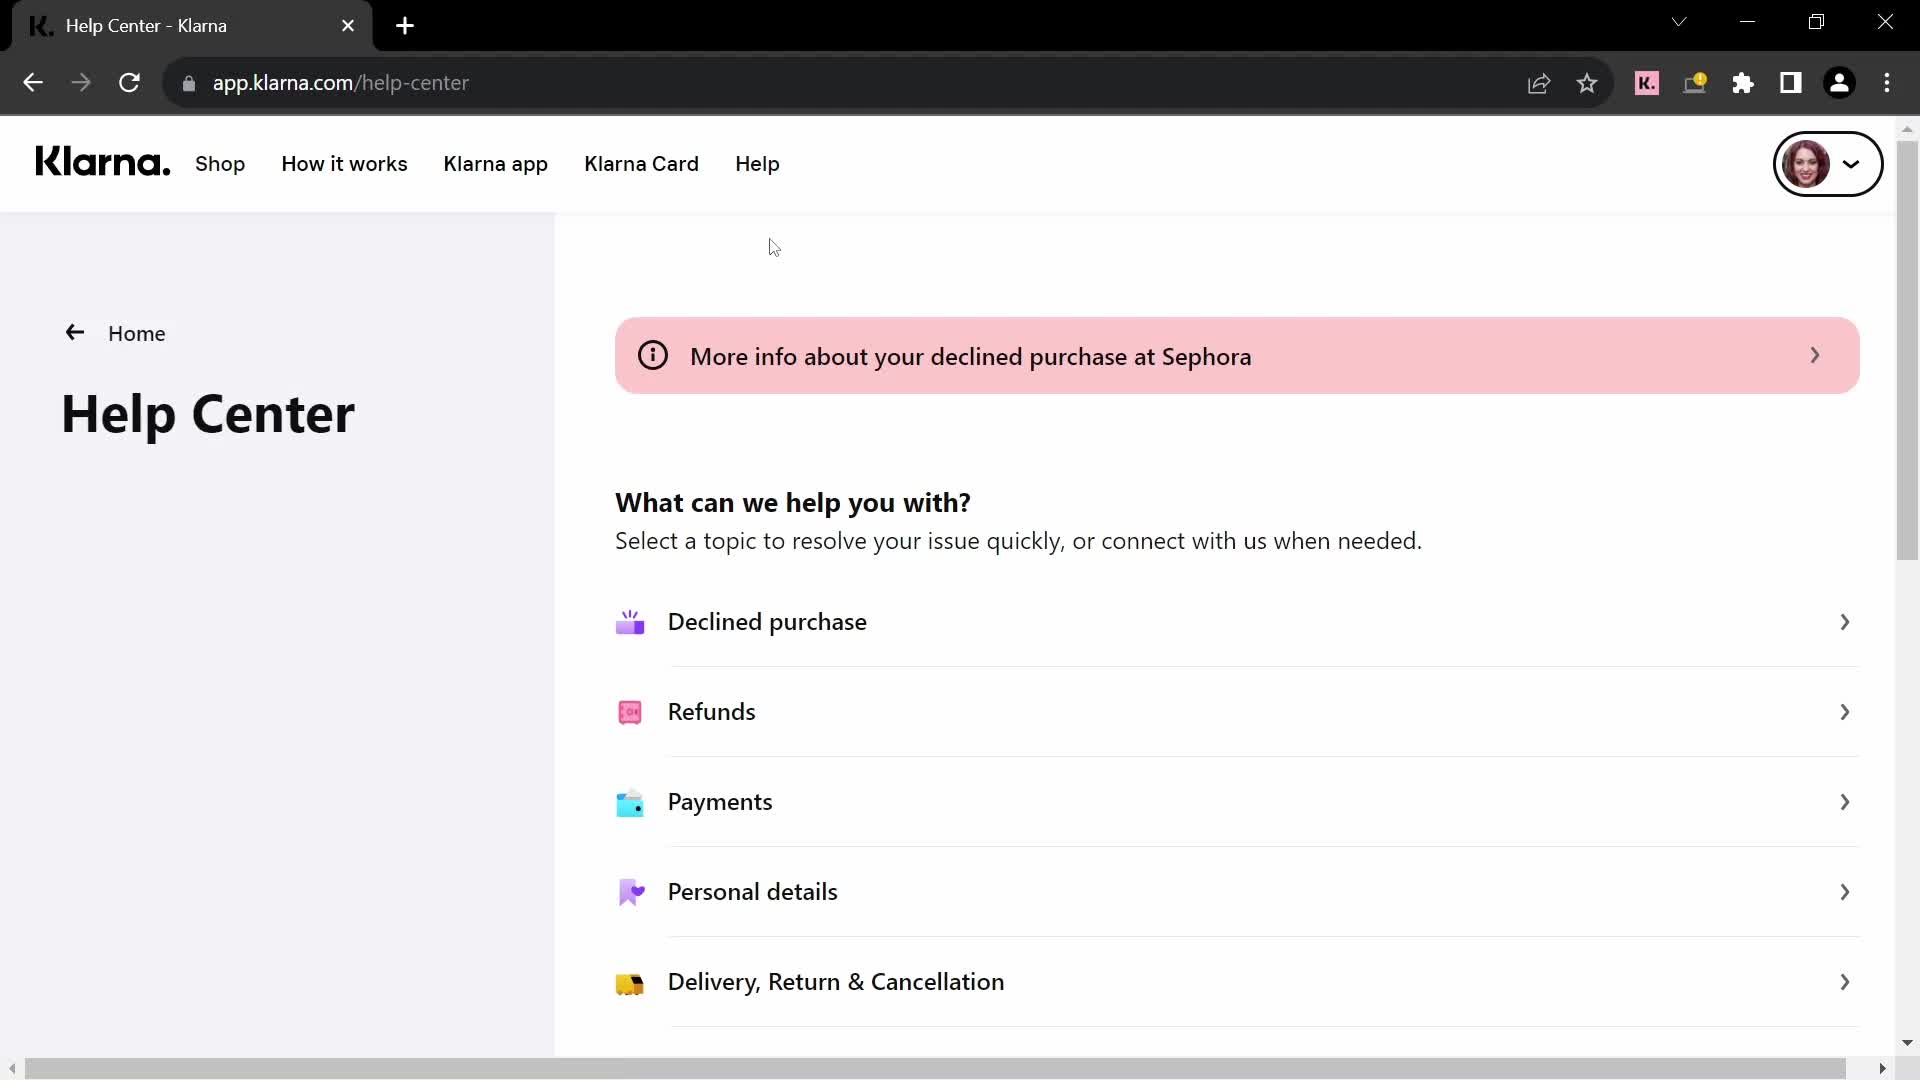
Task: Open Delivery, Return & Cancellation topic
Action: (1237, 982)
